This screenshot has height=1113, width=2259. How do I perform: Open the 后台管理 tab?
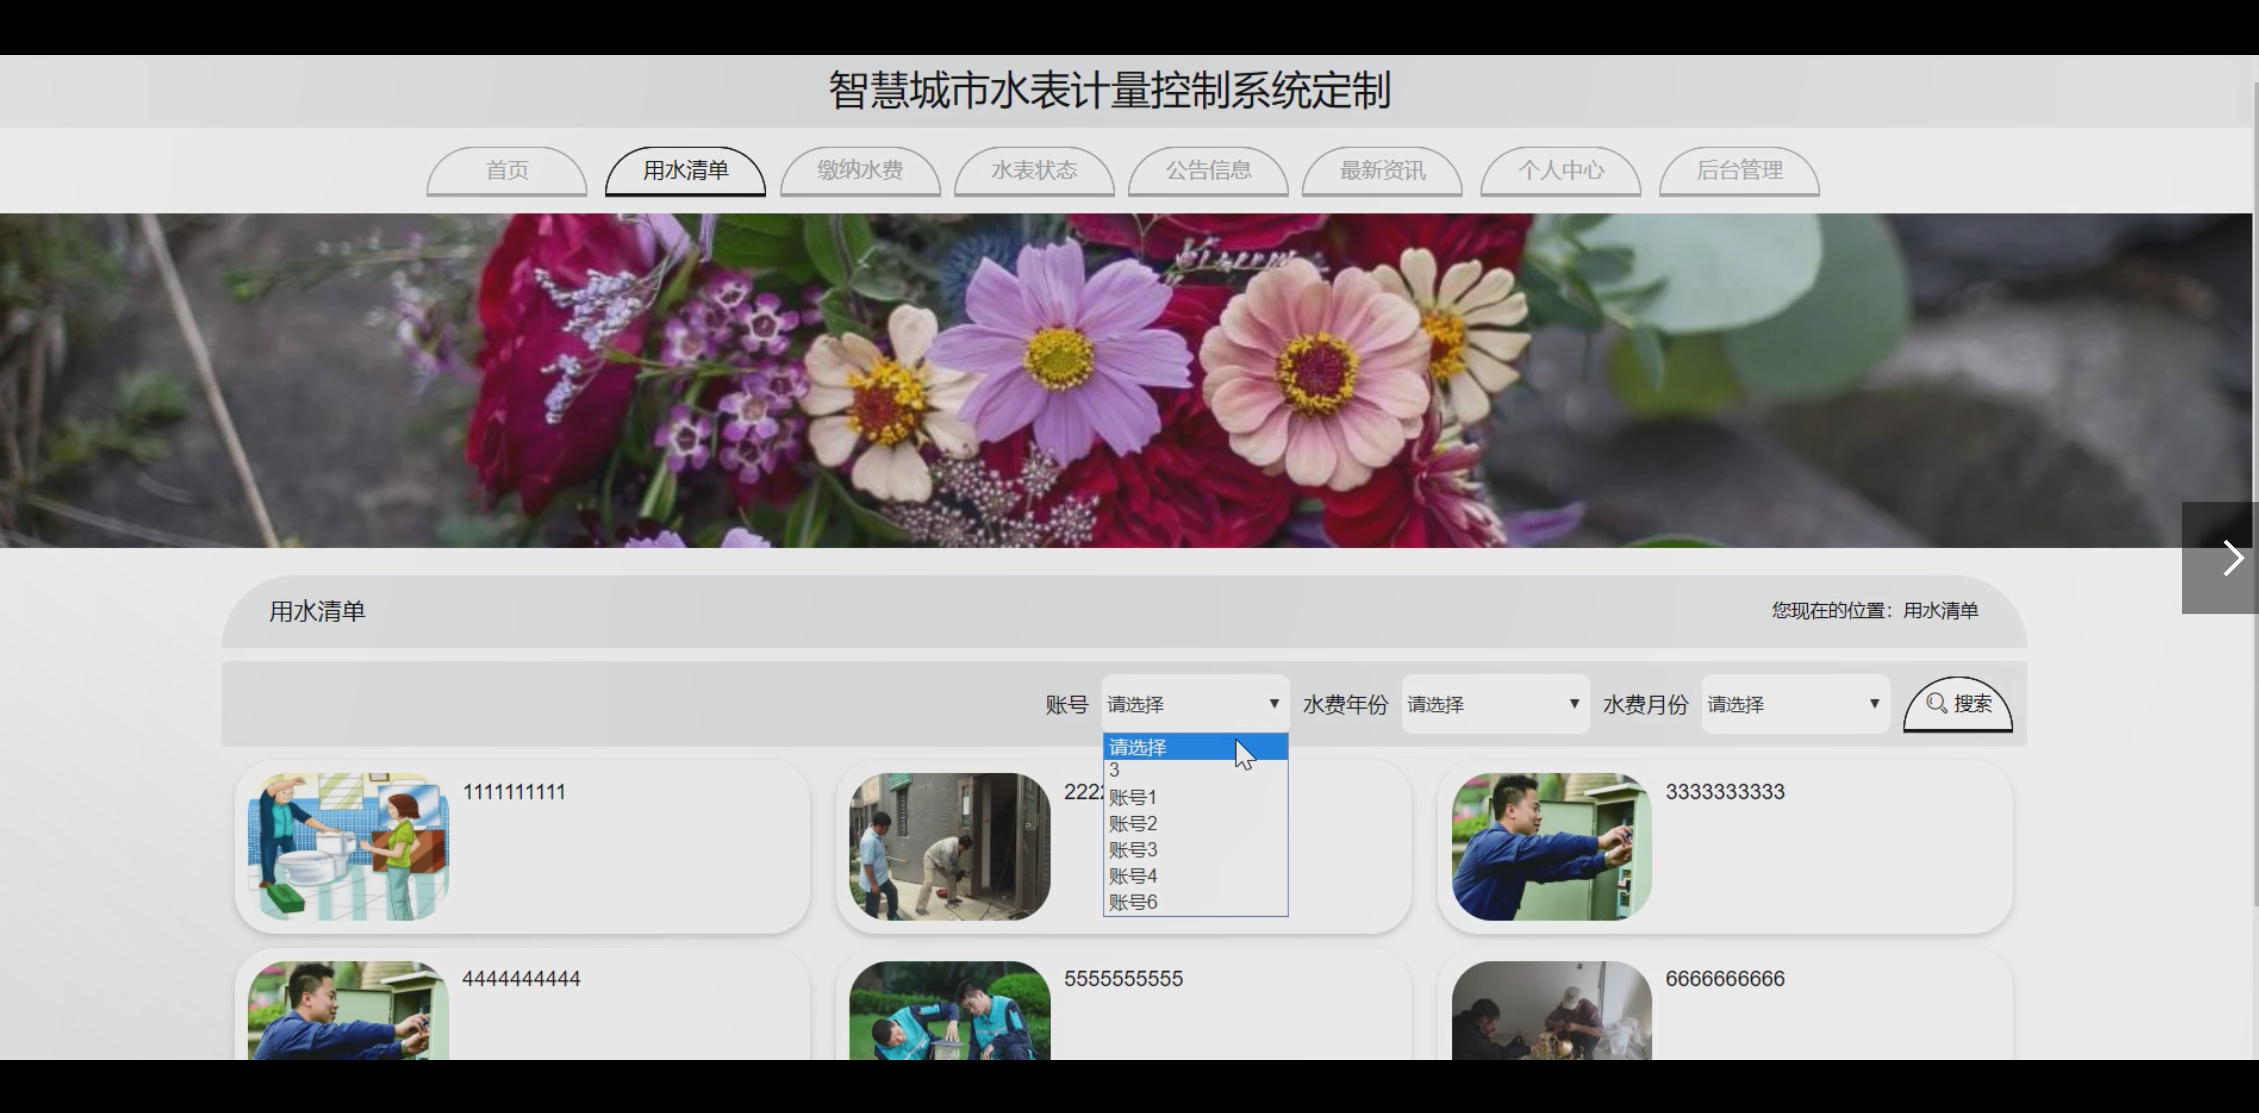point(1739,170)
